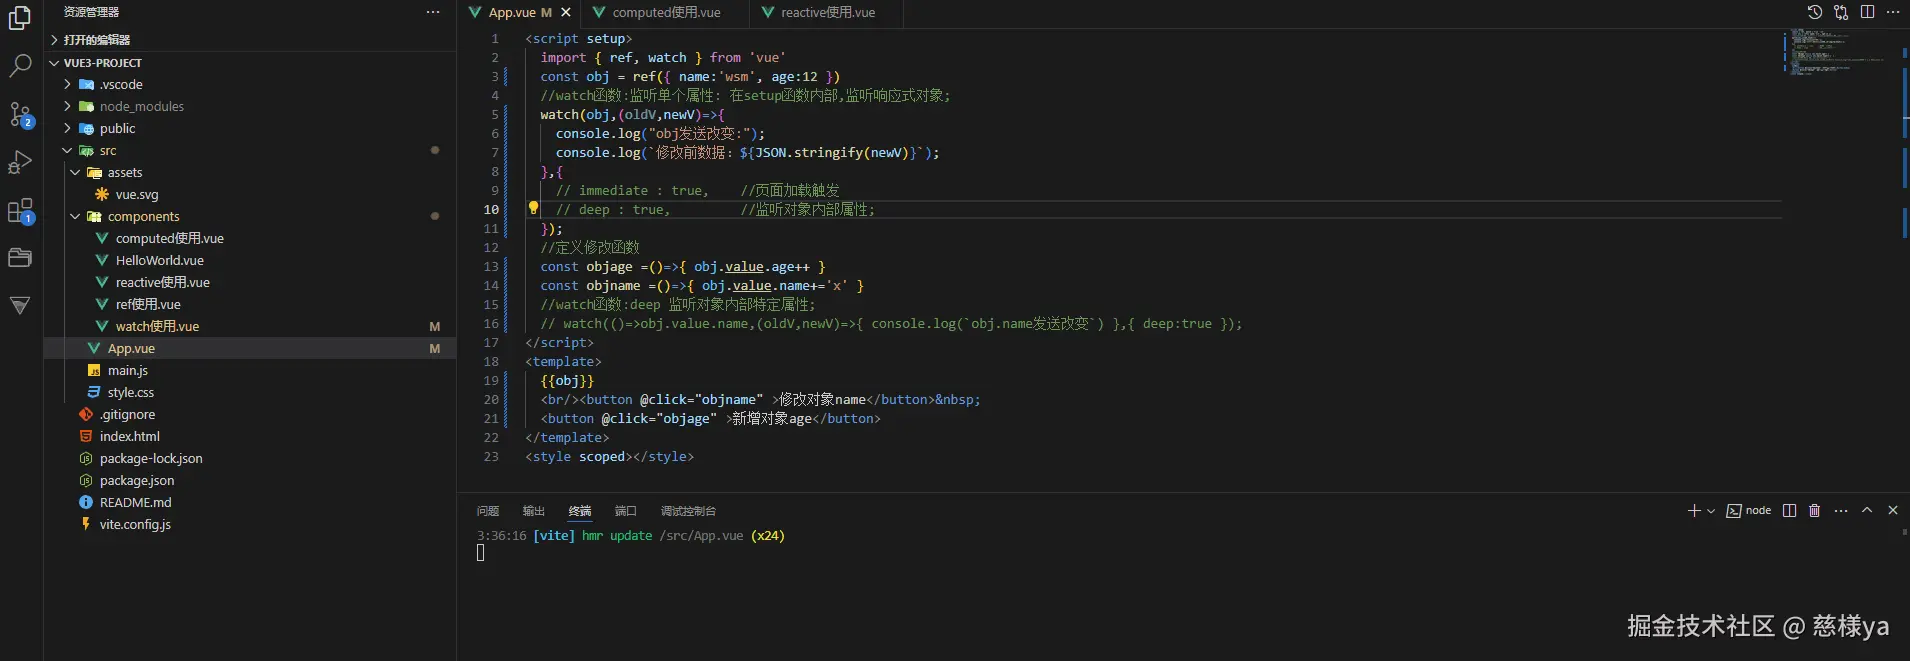Open the funnel-shaped icon in activity bar

19,305
